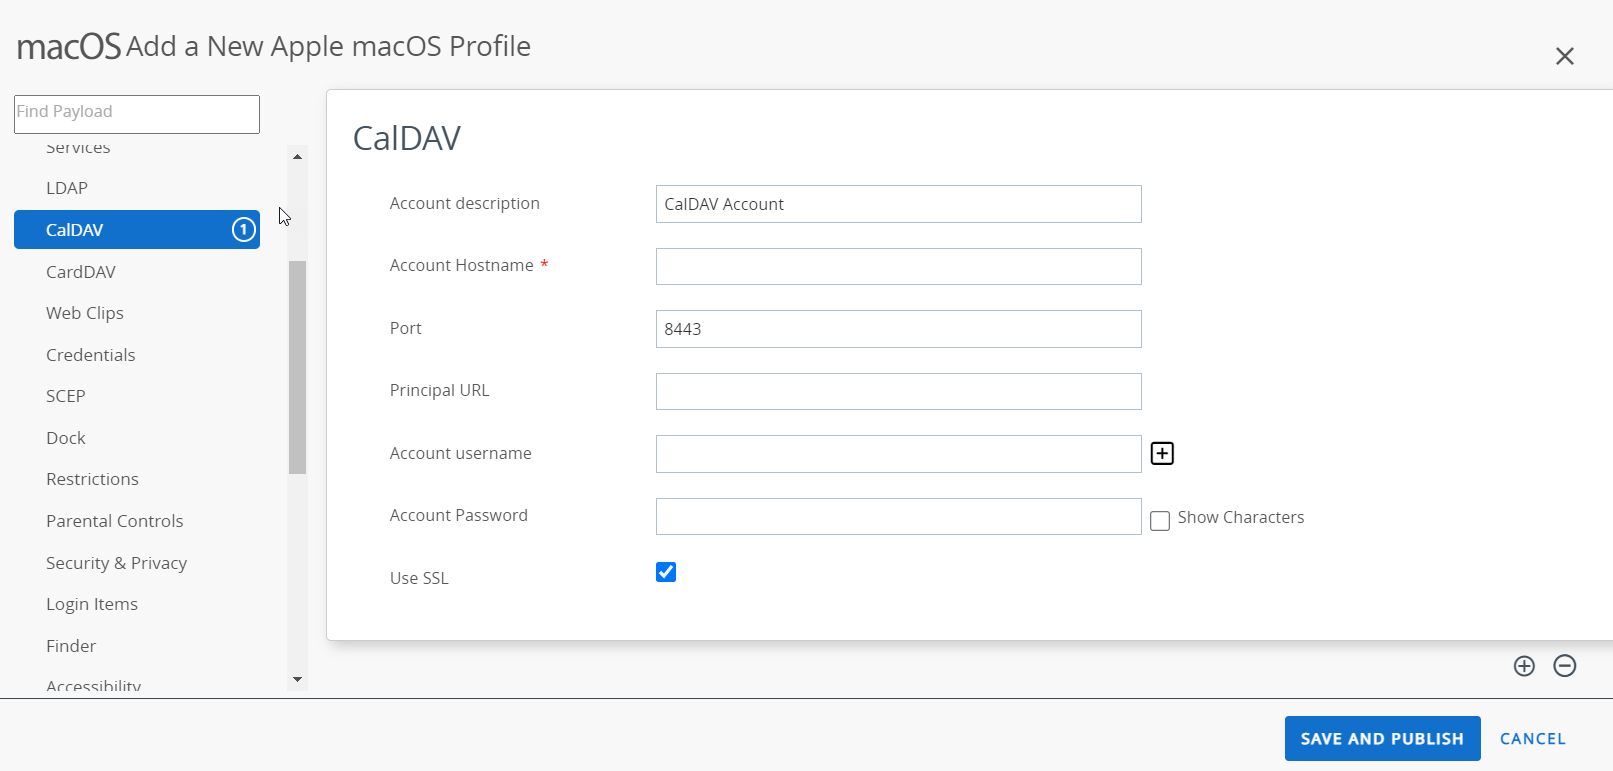Viewport: 1613px width, 771px height.
Task: Select the CalDAV payload in the sidebar
Action: coord(137,230)
